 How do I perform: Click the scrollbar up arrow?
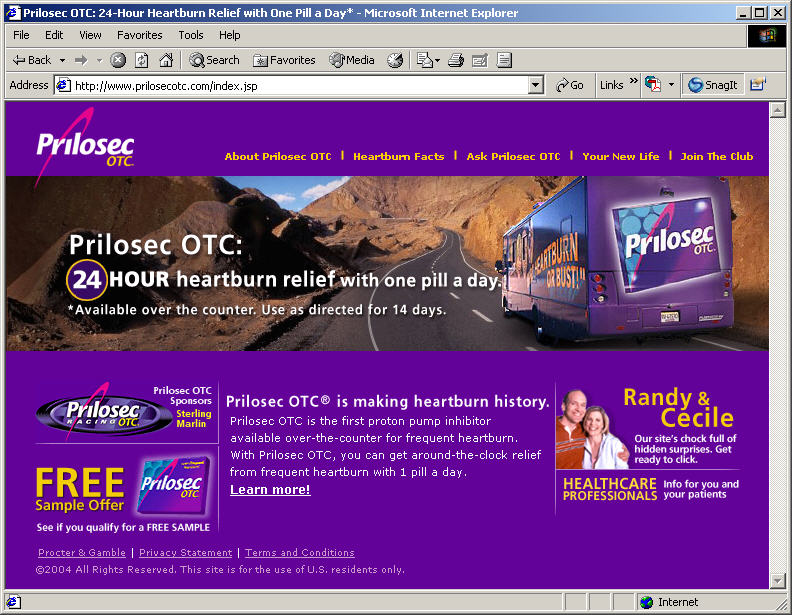pyautogui.click(x=777, y=110)
